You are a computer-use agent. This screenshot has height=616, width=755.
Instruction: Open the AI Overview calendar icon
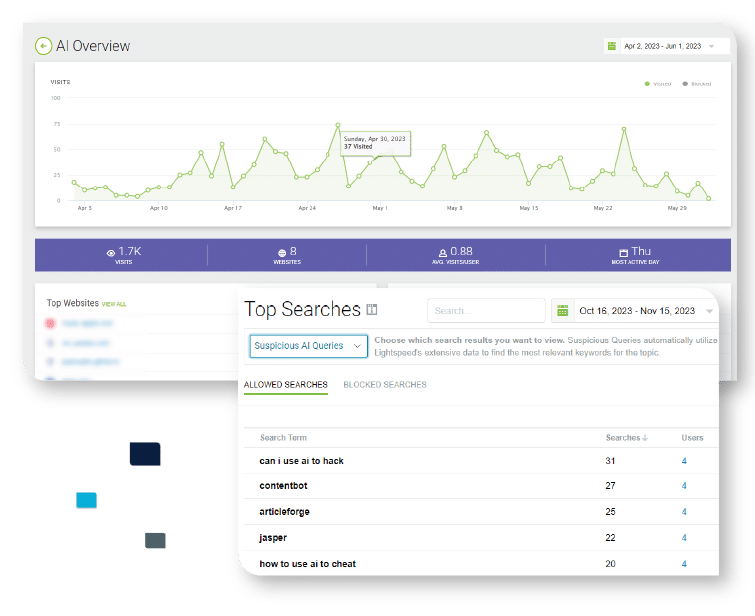tap(612, 46)
